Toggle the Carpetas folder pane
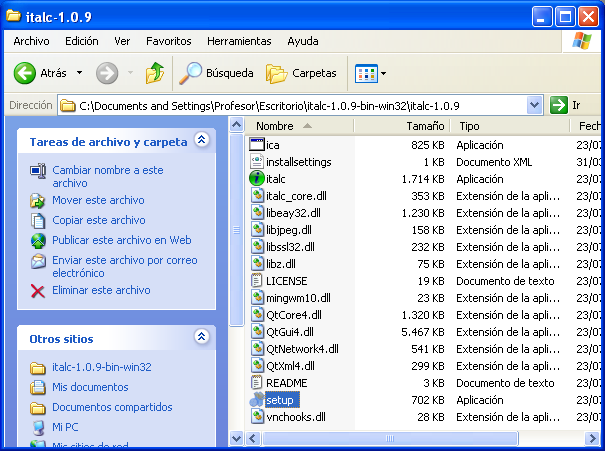This screenshot has width=605, height=451. click(x=301, y=73)
